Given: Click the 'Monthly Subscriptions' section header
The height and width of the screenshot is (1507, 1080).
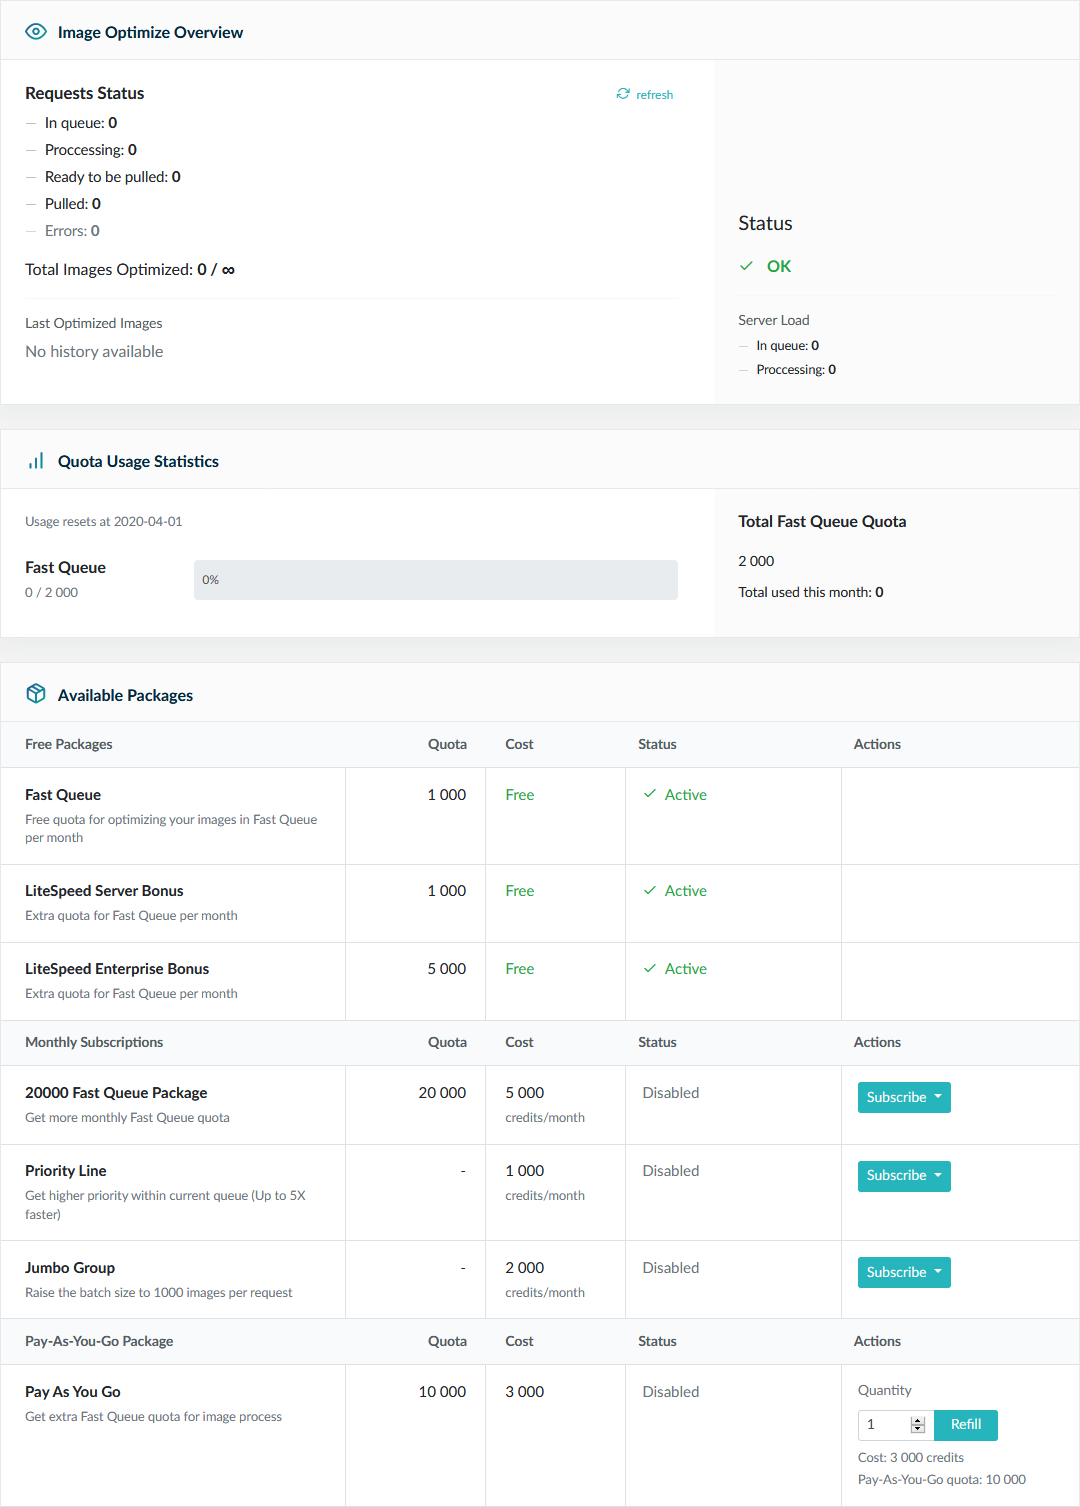Looking at the screenshot, I should pos(94,1042).
